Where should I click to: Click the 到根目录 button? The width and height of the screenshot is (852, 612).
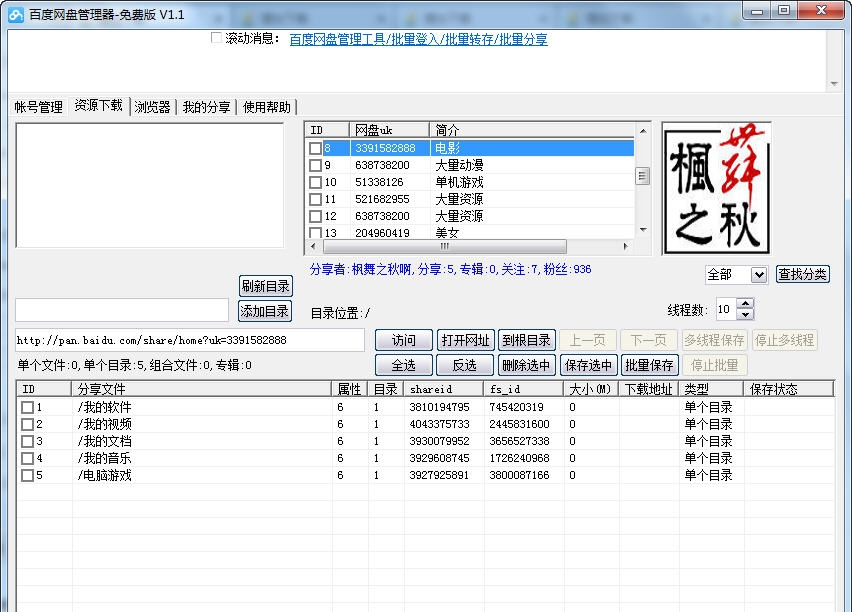[x=528, y=339]
